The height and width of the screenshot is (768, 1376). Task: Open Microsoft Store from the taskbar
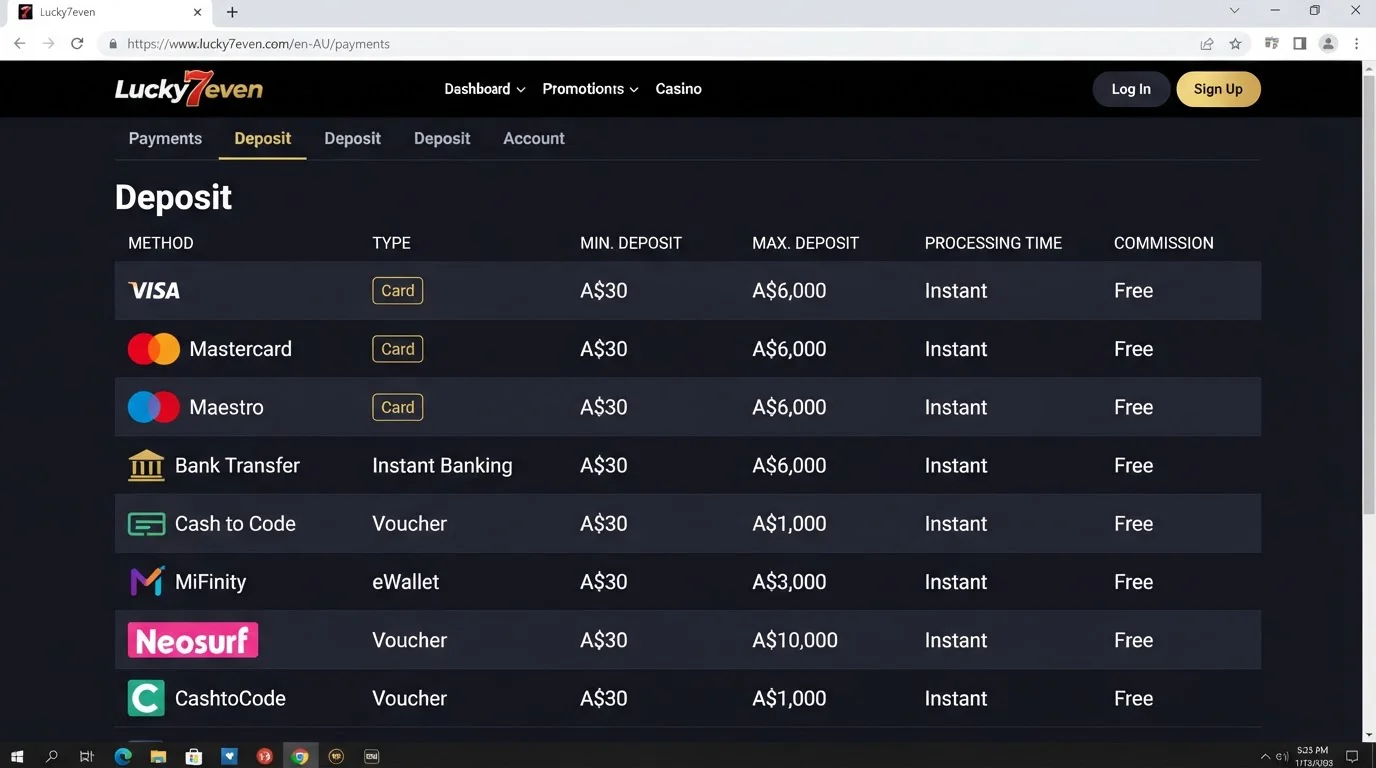[194, 757]
